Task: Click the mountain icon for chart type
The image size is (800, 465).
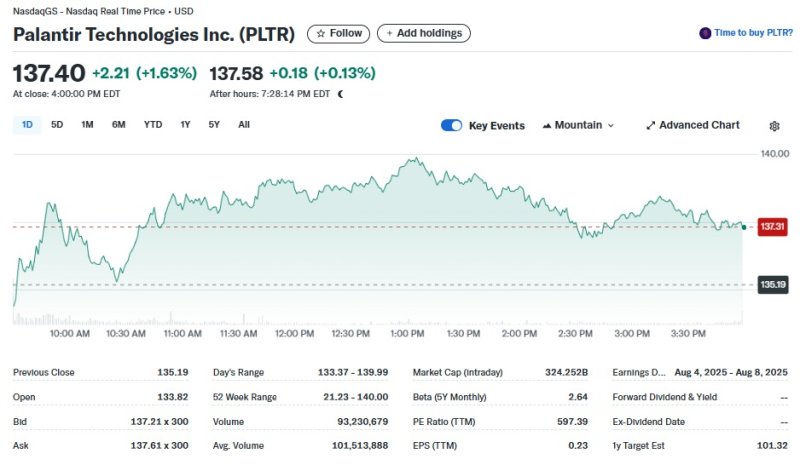Action: (x=547, y=126)
